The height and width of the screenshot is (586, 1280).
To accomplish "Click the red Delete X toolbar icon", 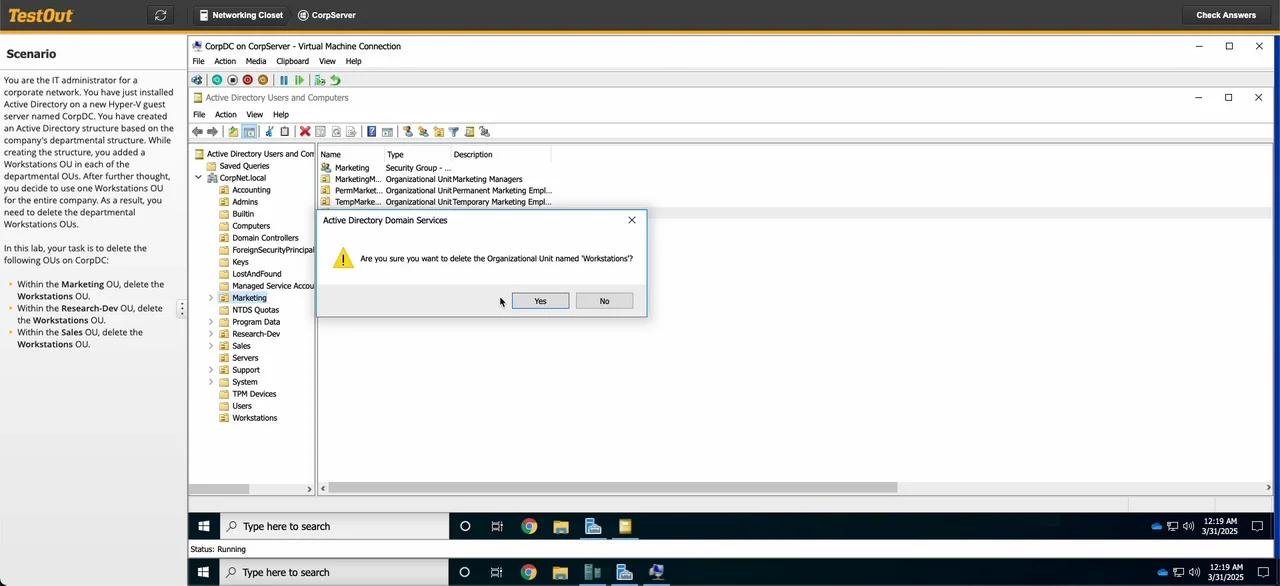I will pyautogui.click(x=305, y=132).
